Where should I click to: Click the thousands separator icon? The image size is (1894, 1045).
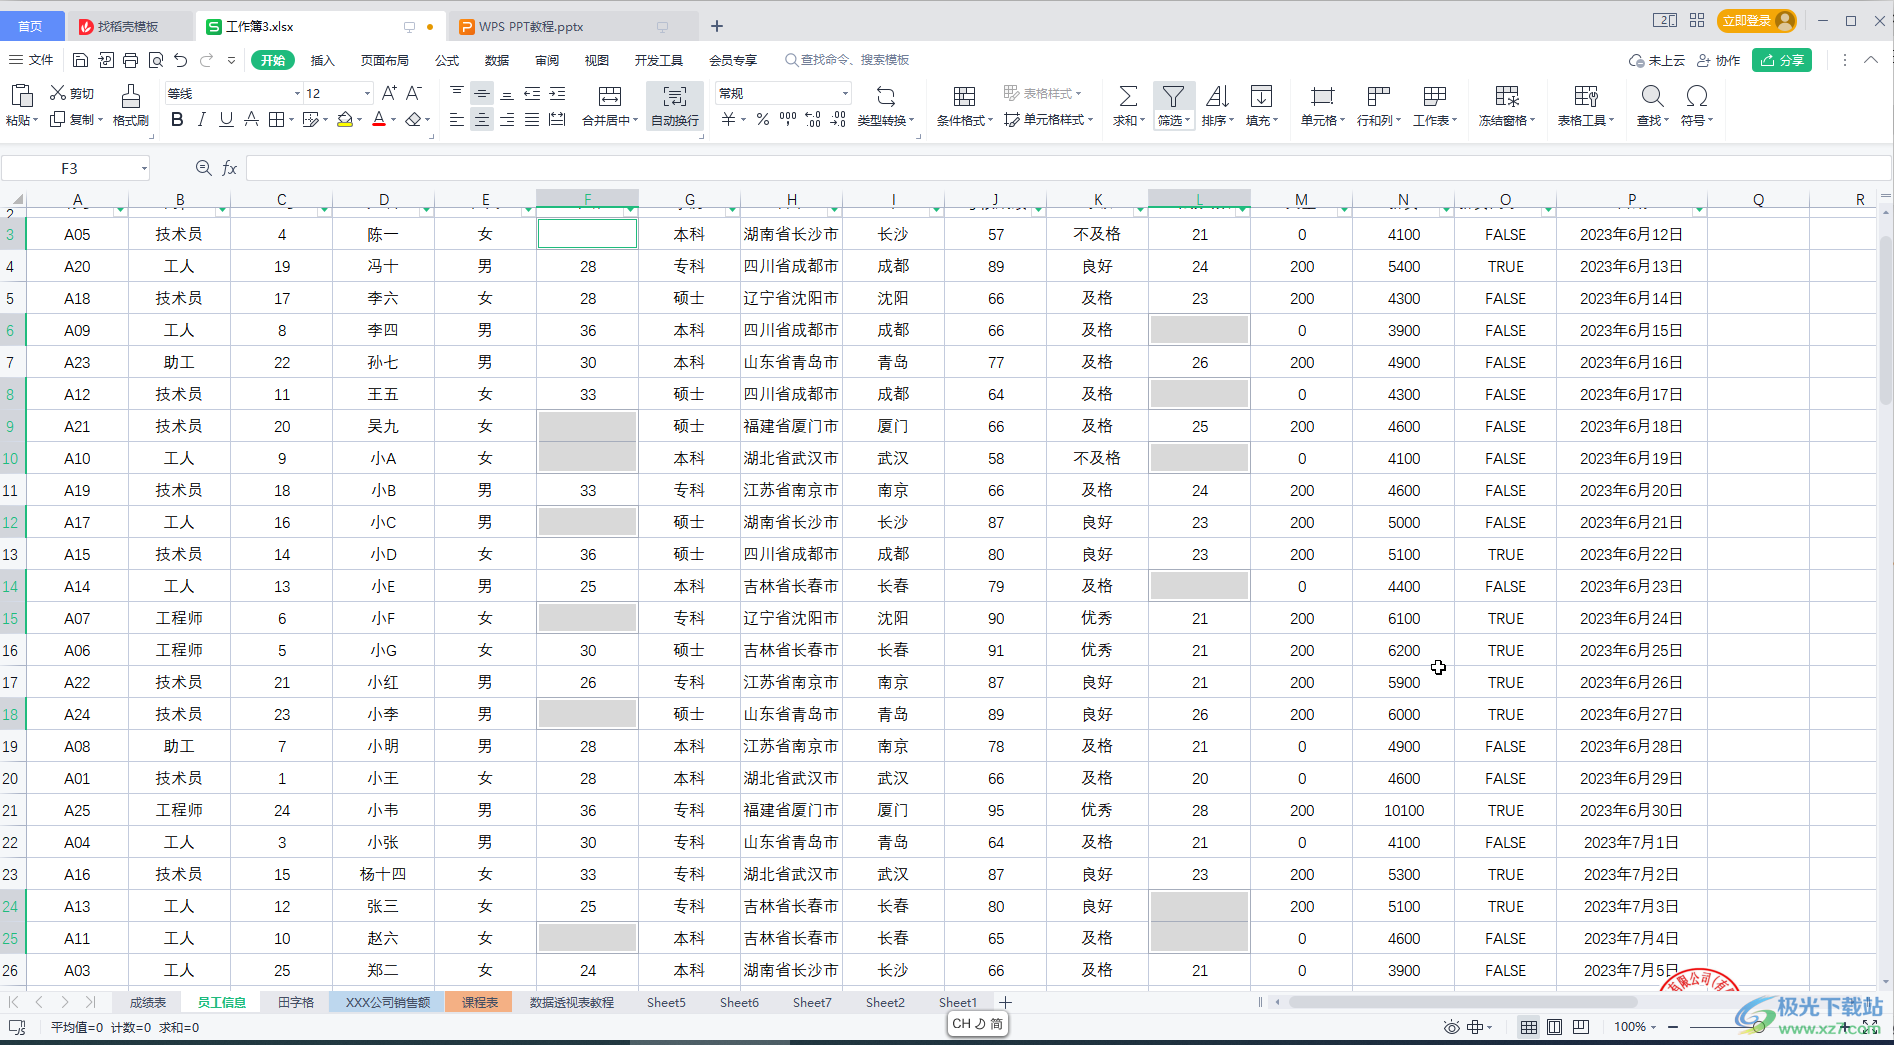788,120
